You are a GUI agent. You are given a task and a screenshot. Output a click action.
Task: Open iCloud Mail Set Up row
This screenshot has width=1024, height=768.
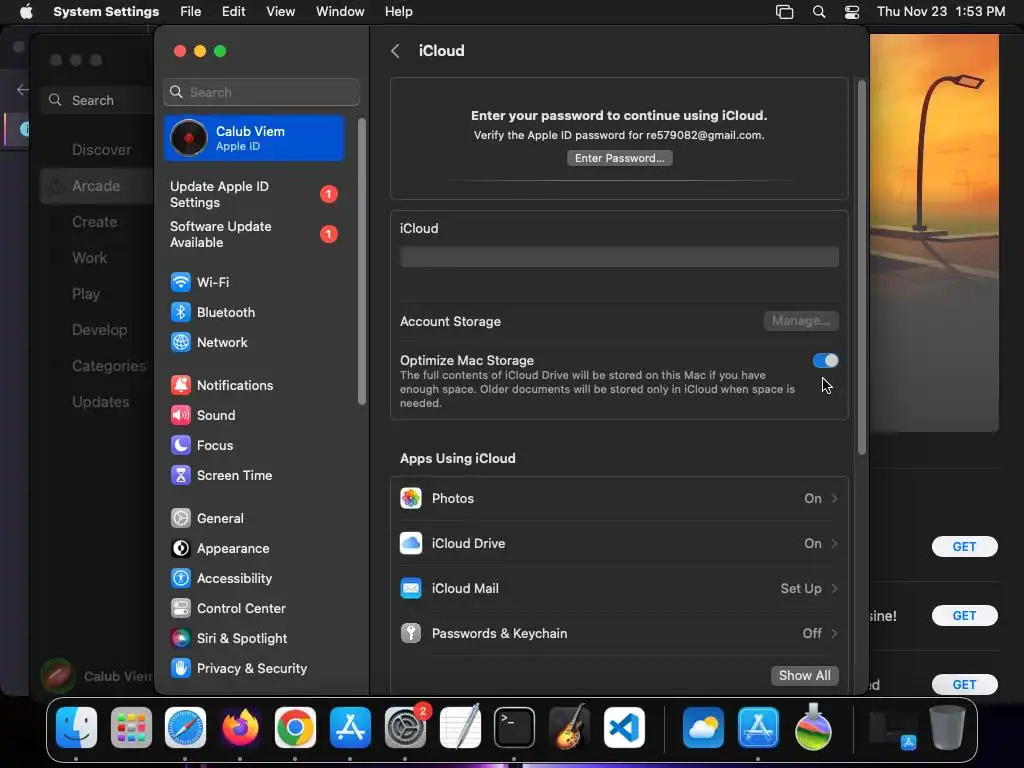coord(619,588)
